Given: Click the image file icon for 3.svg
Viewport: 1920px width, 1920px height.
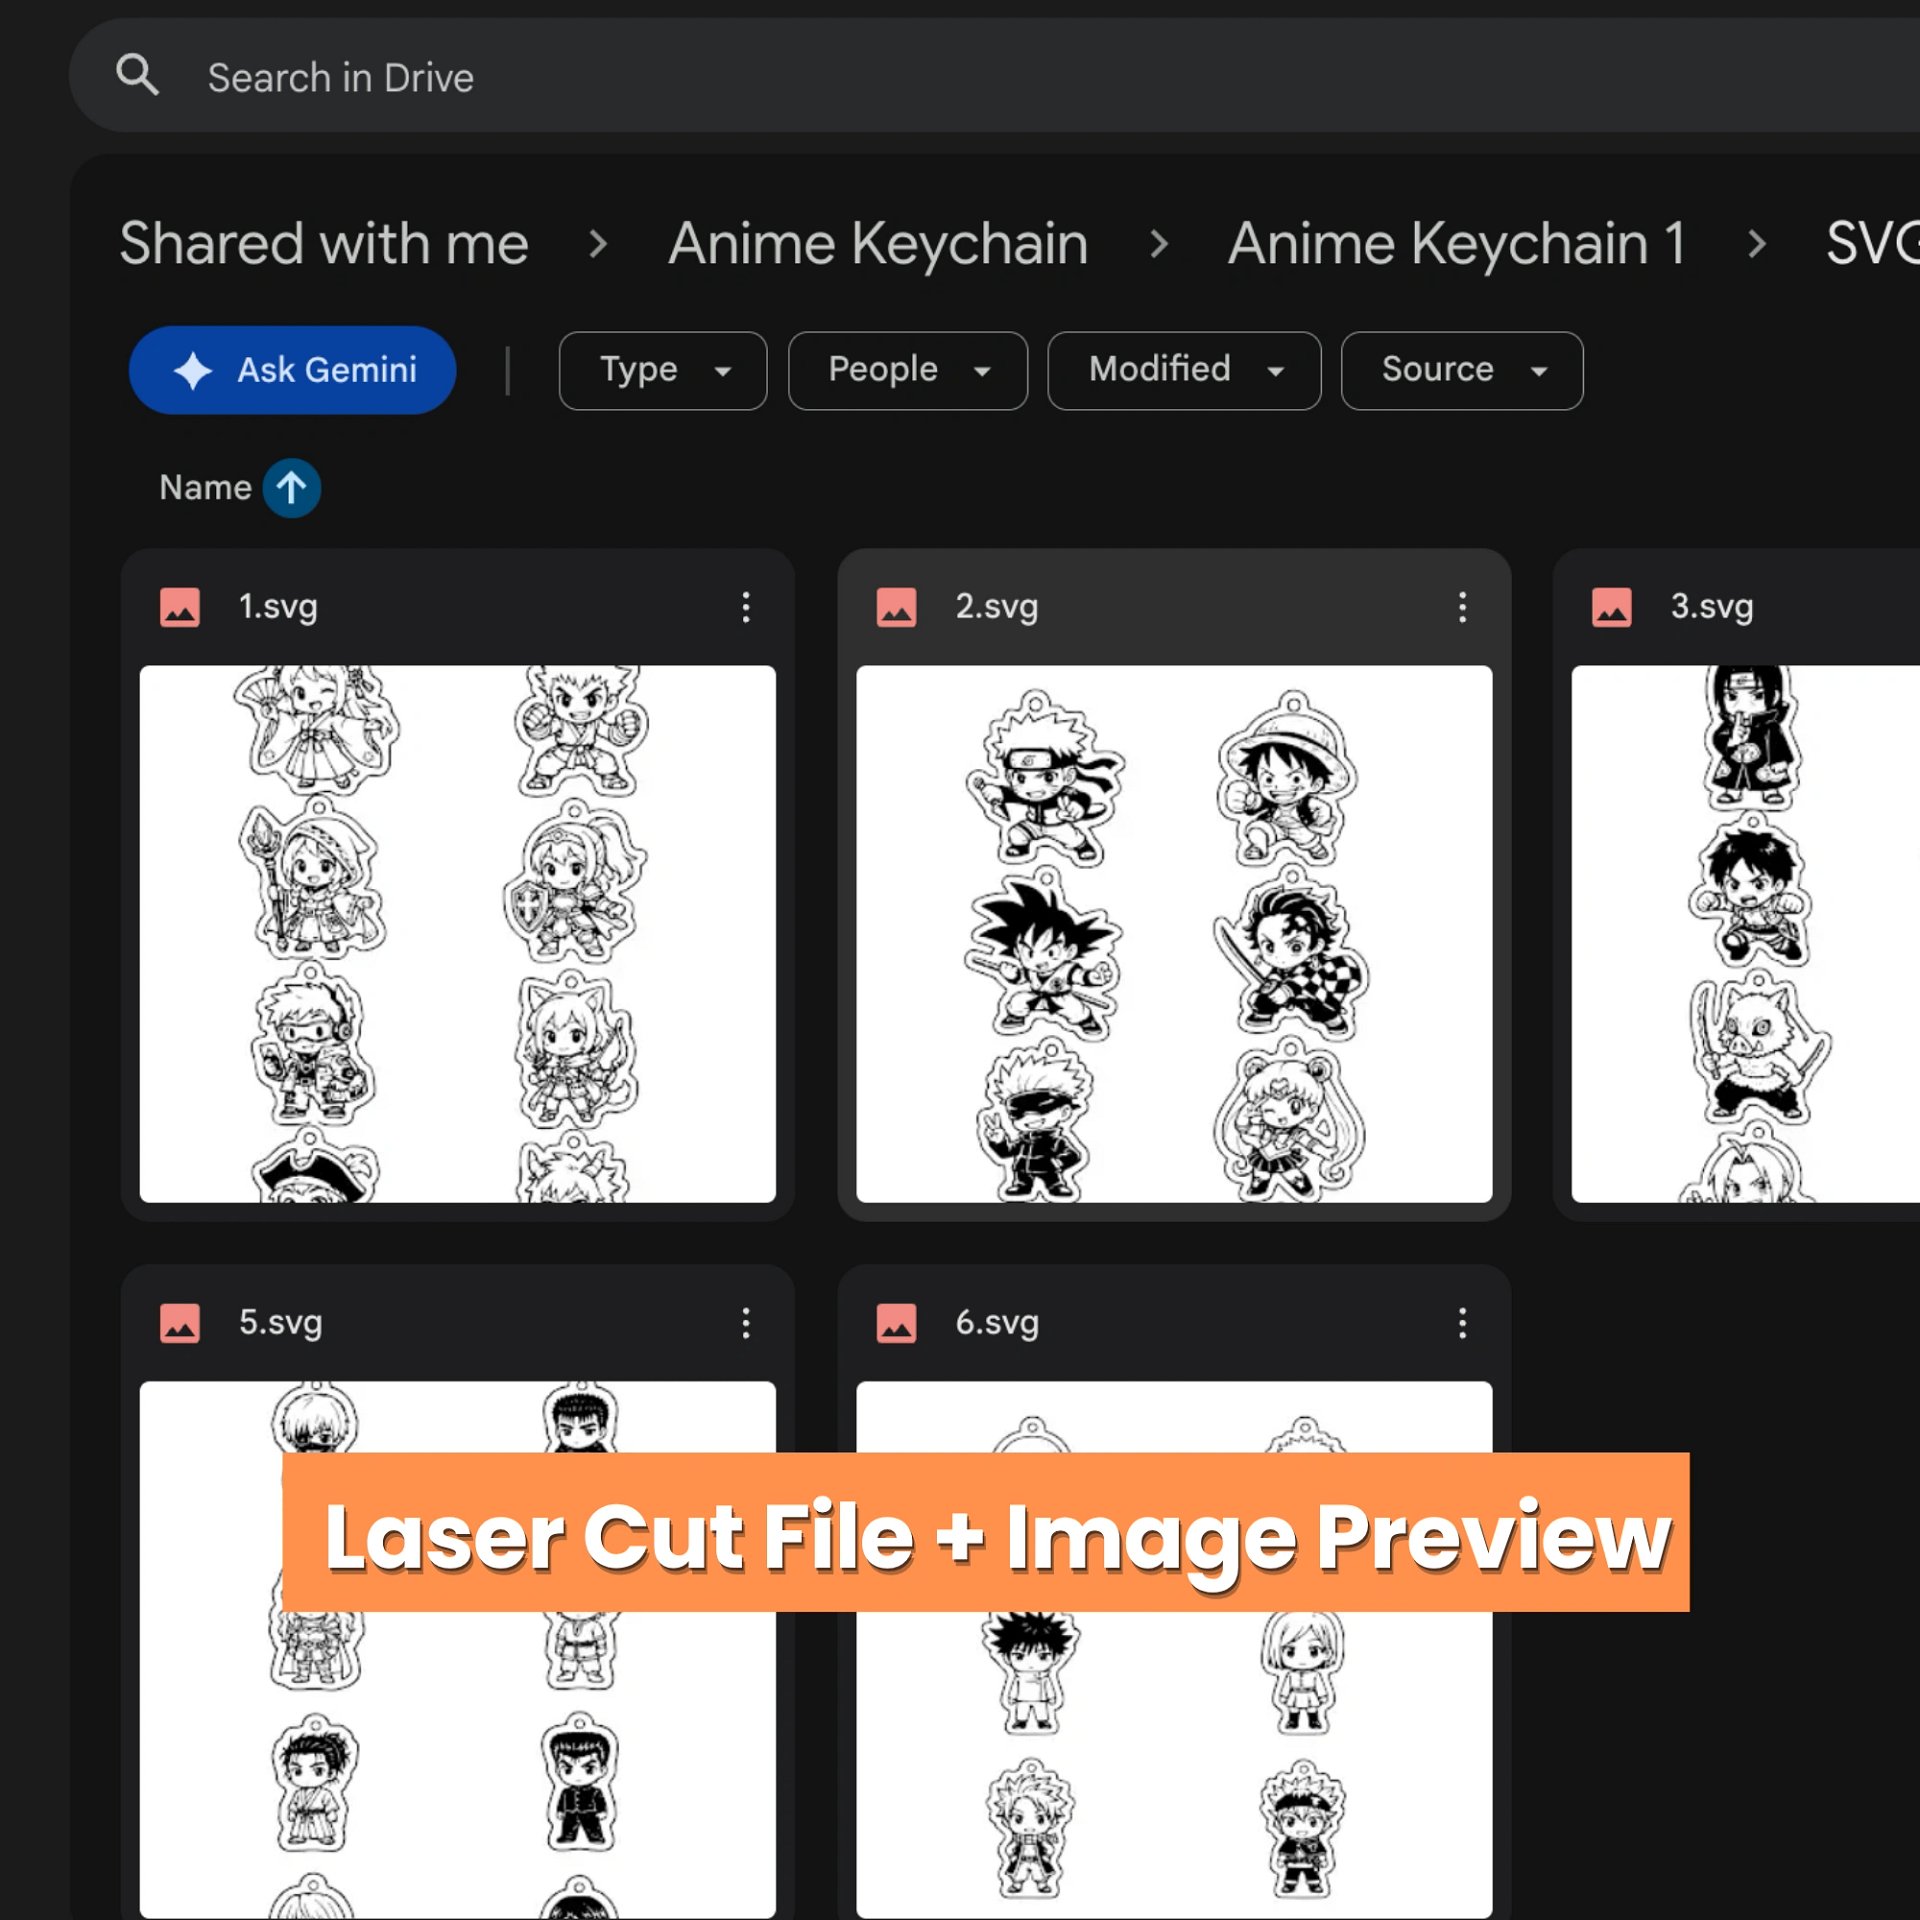Looking at the screenshot, I should click(1612, 607).
